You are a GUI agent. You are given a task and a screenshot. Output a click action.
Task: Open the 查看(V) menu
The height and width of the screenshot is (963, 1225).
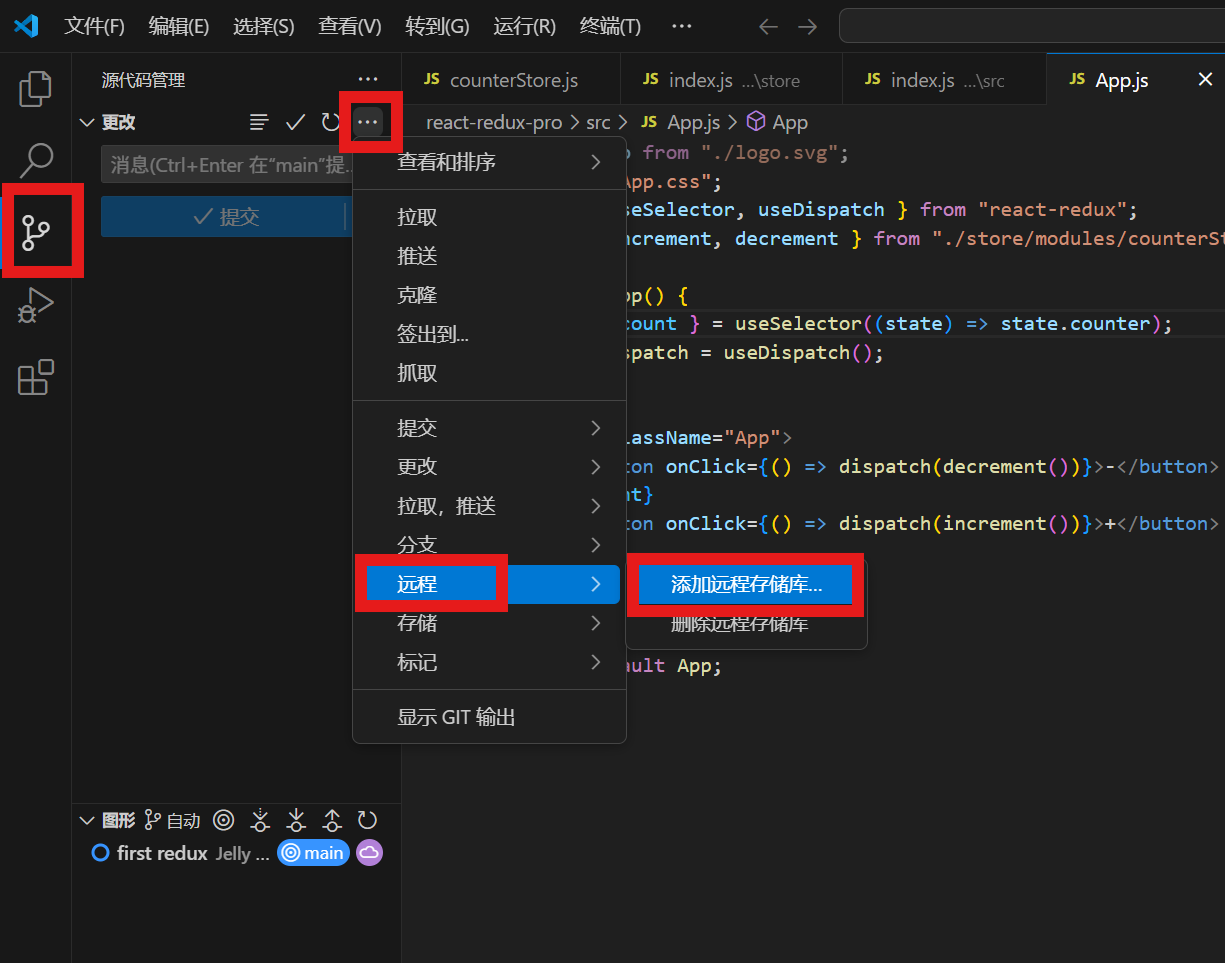[350, 27]
